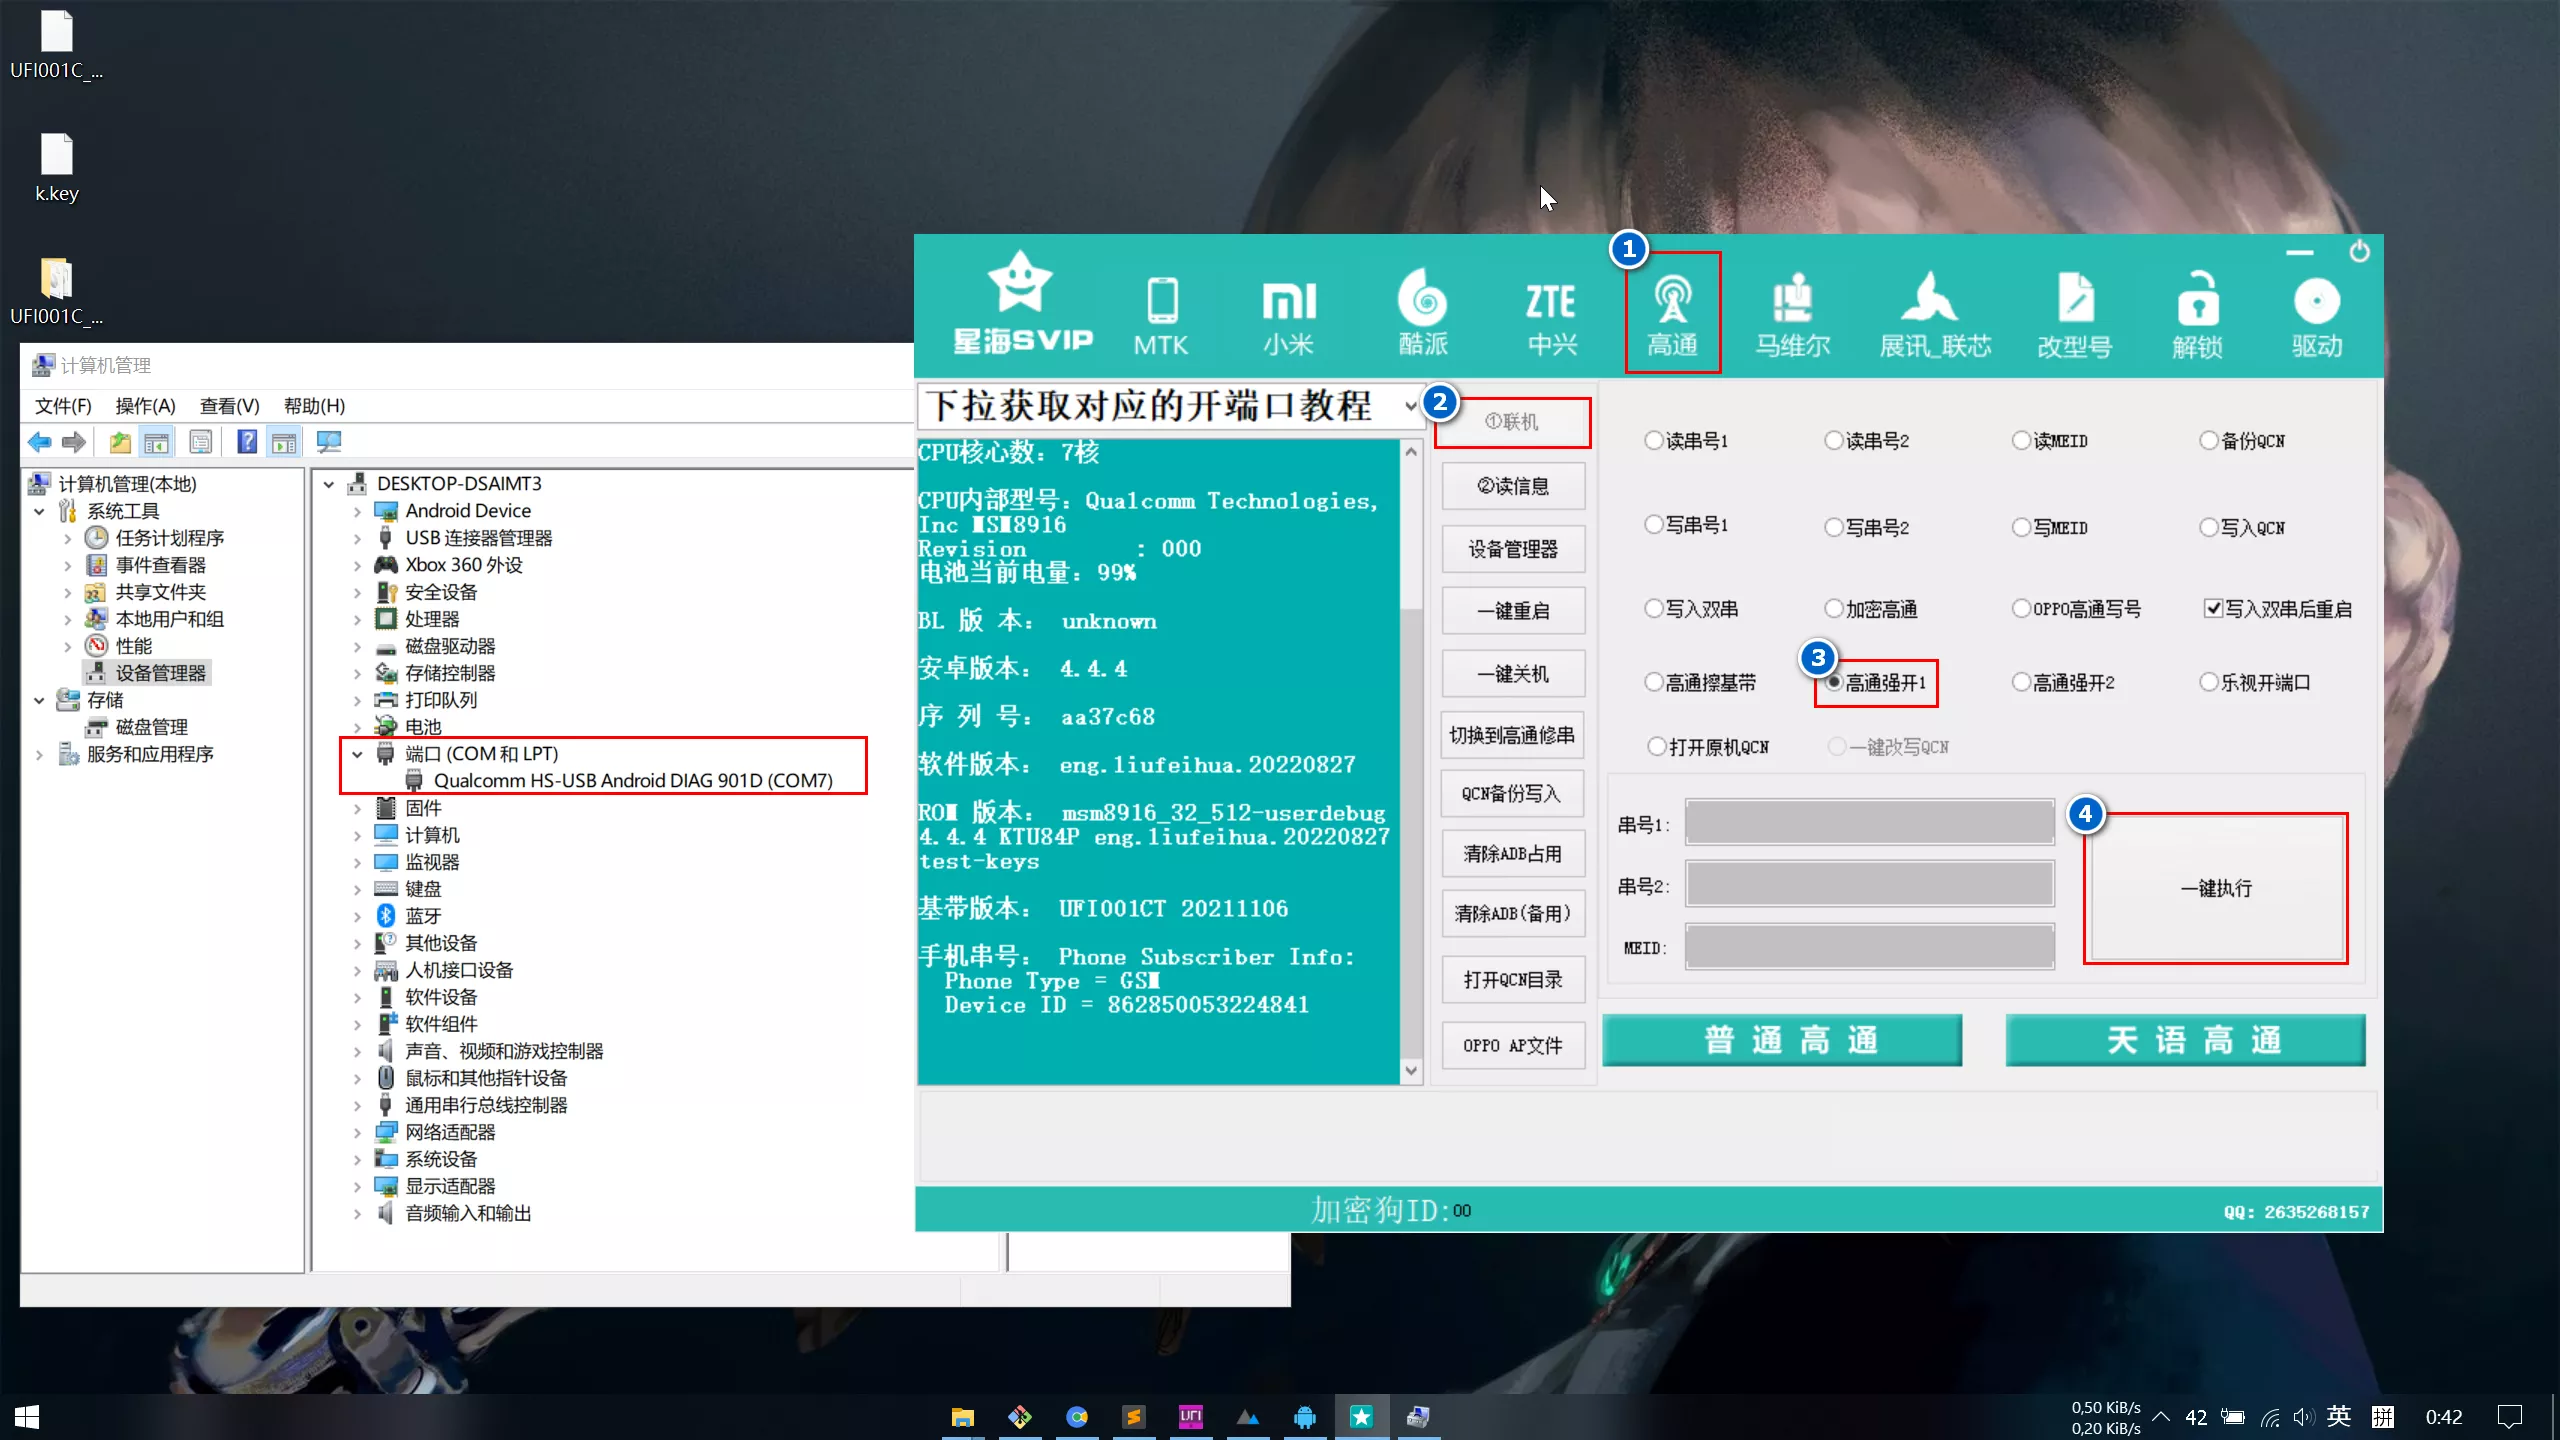Open 文件(F) menu
This screenshot has height=1440, width=2560.
[x=63, y=406]
